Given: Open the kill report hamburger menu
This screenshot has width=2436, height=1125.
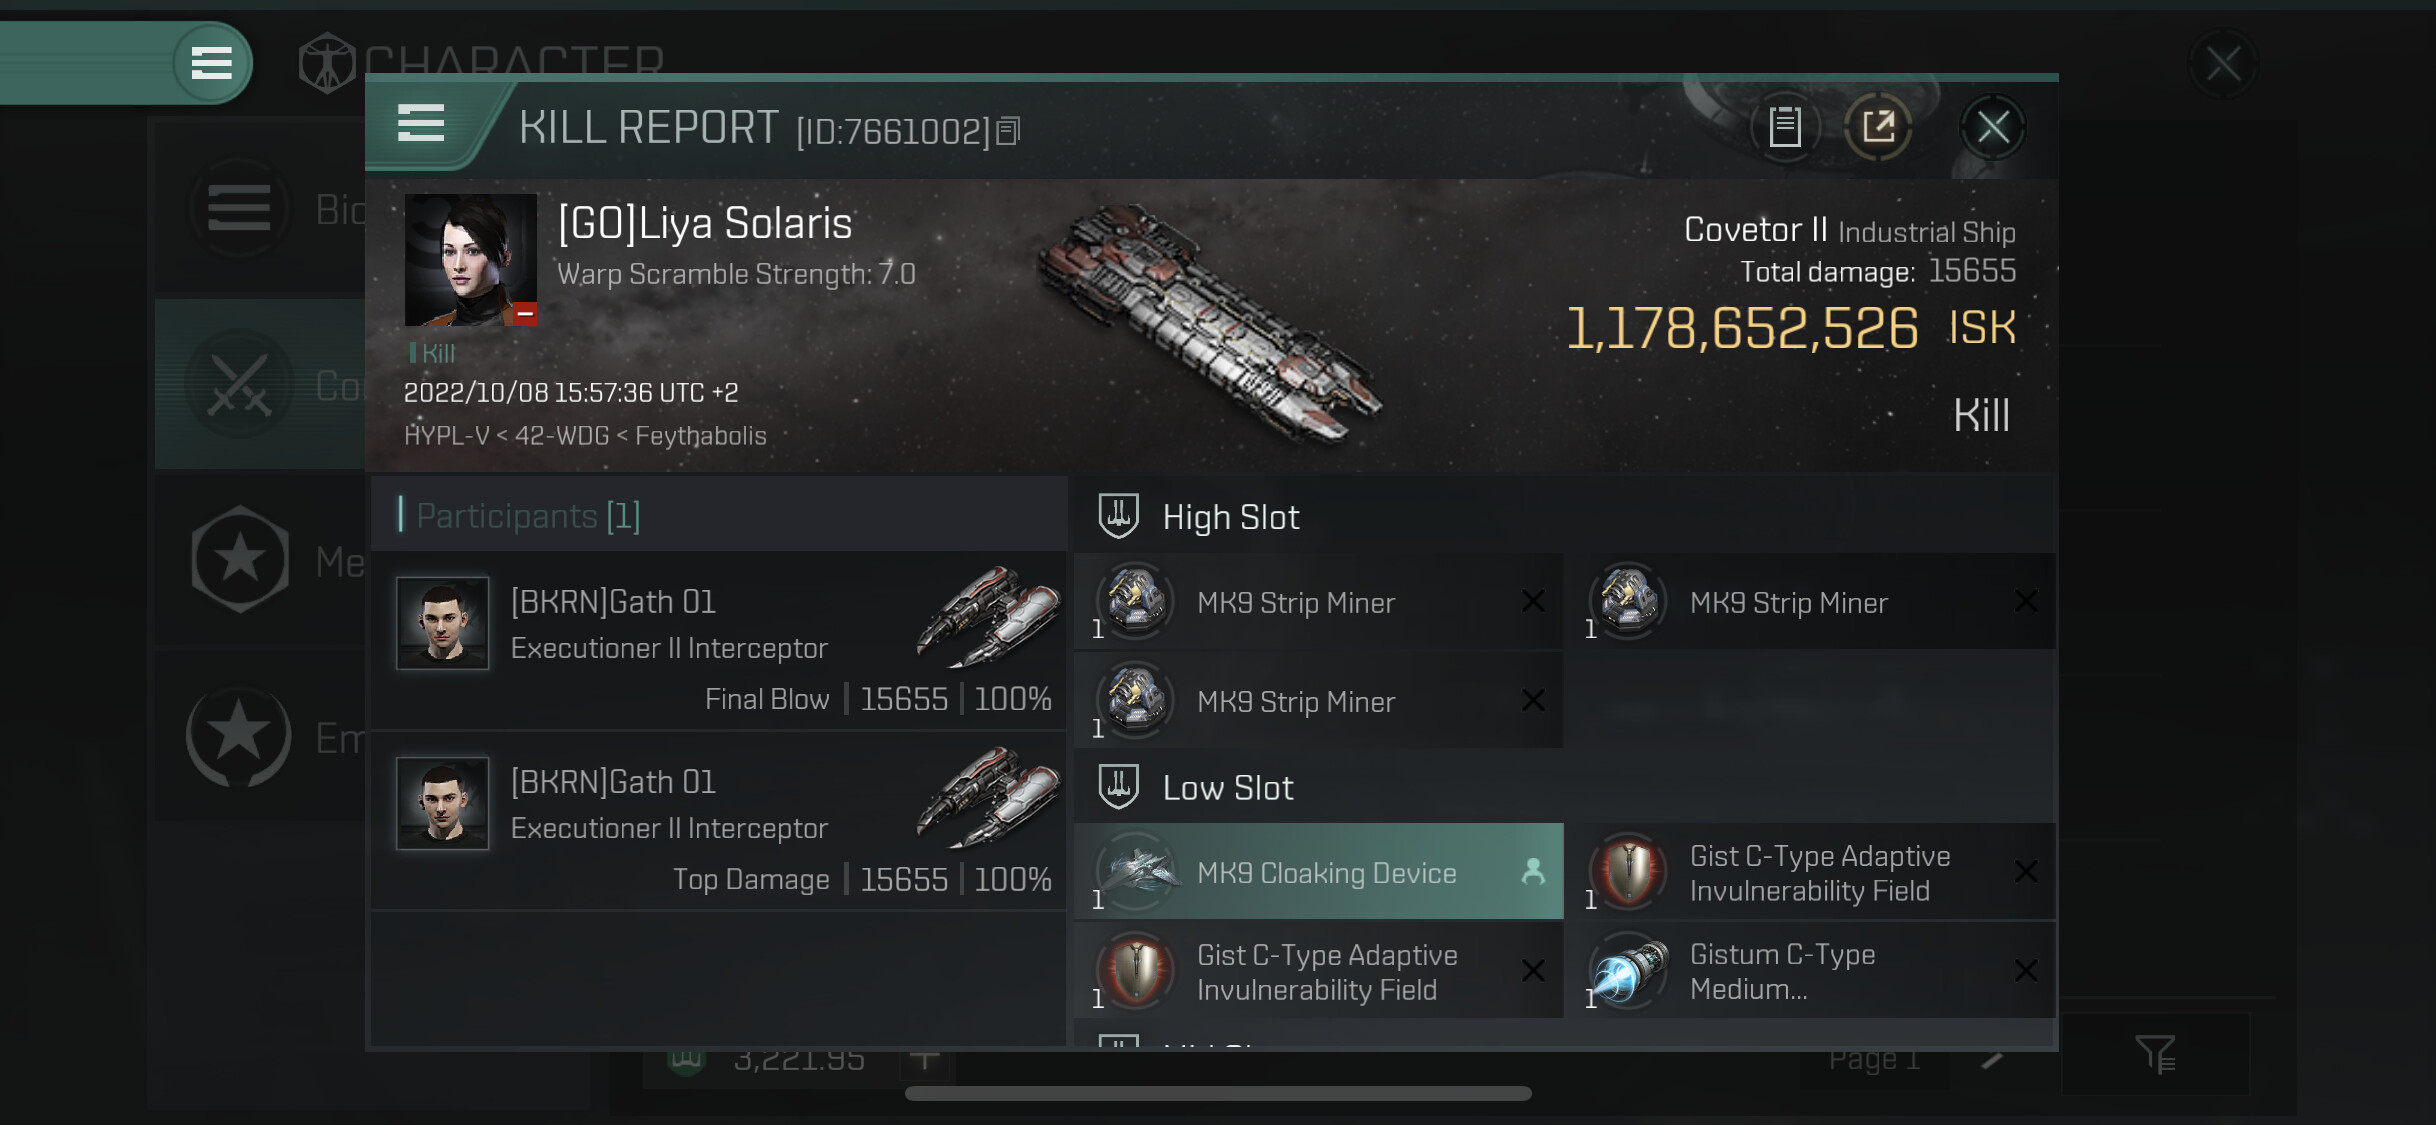Looking at the screenshot, I should 421,124.
